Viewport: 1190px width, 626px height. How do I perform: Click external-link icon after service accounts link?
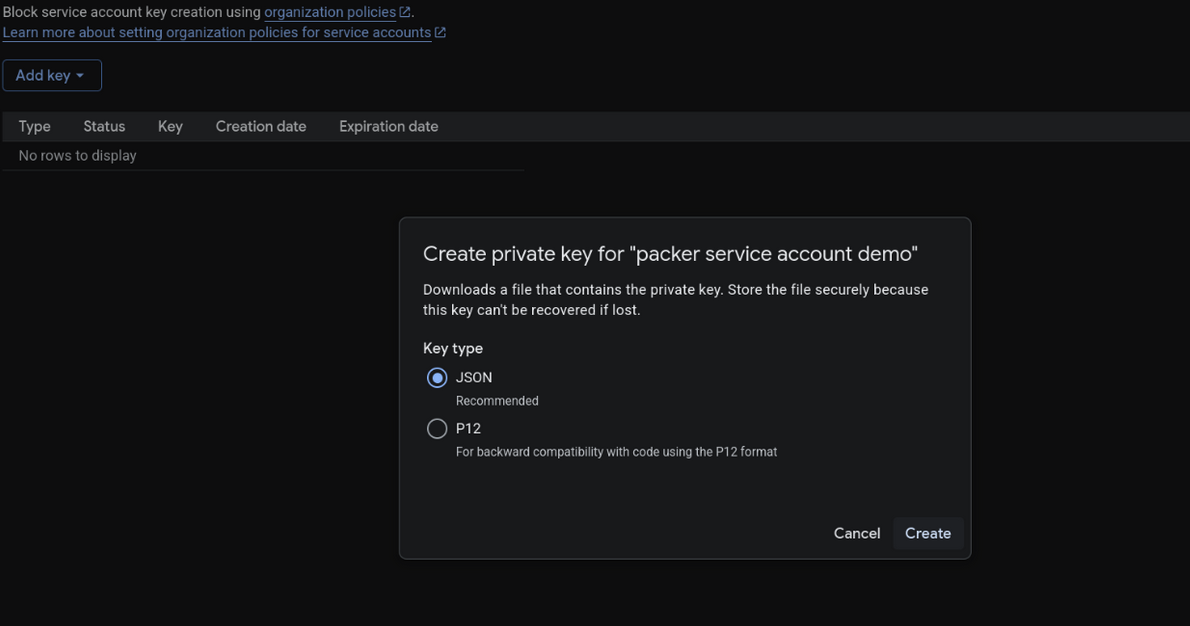point(440,32)
